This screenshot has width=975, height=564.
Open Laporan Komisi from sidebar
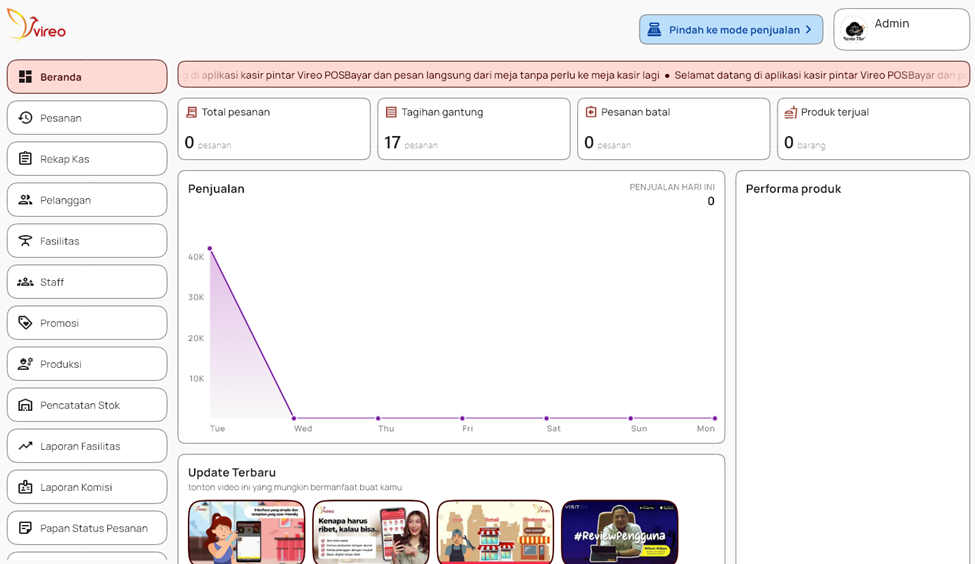coord(87,487)
